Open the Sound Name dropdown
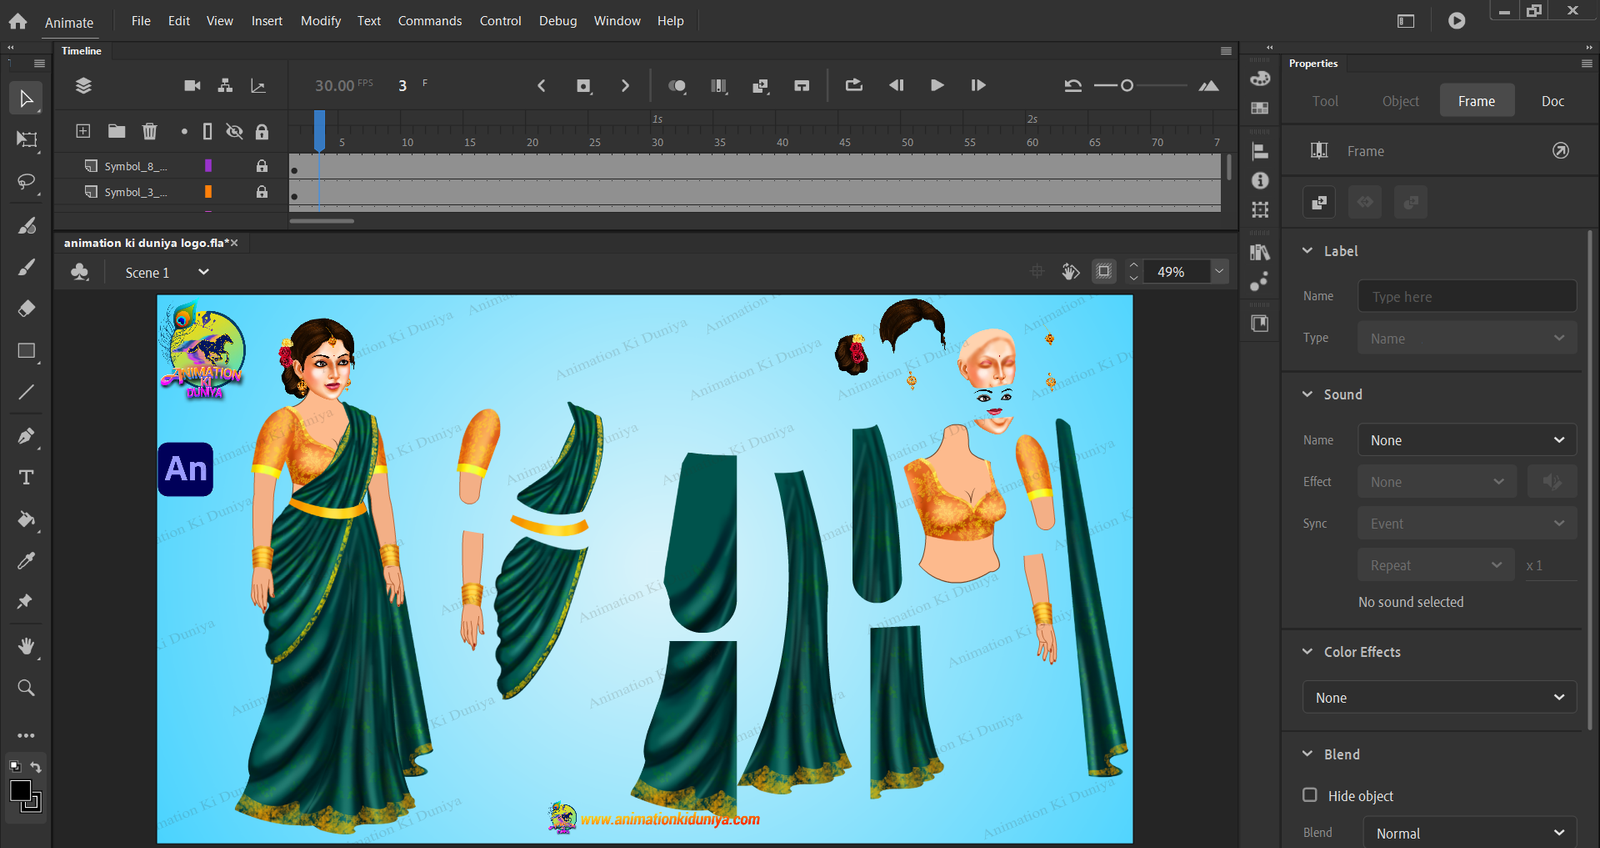This screenshot has width=1600, height=848. (x=1466, y=440)
